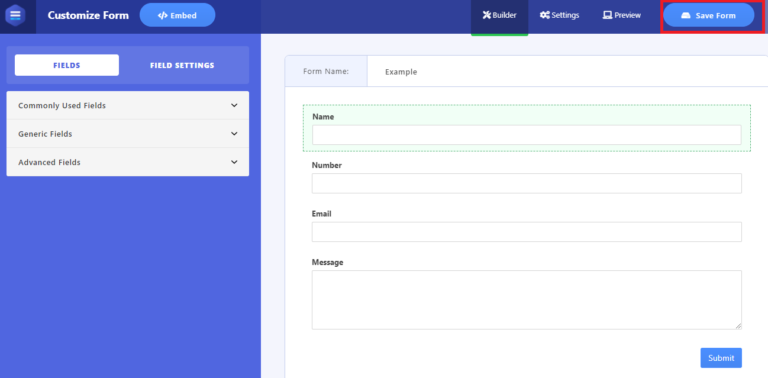This screenshot has width=768, height=378.
Task: Click inside the Name input field
Action: click(x=527, y=135)
